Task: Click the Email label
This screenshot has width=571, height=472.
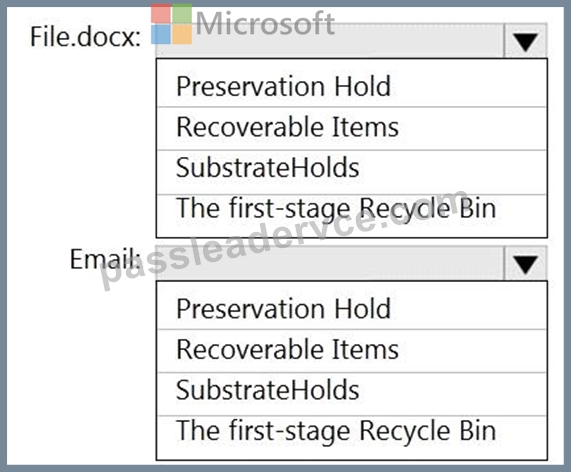Action: pos(105,259)
